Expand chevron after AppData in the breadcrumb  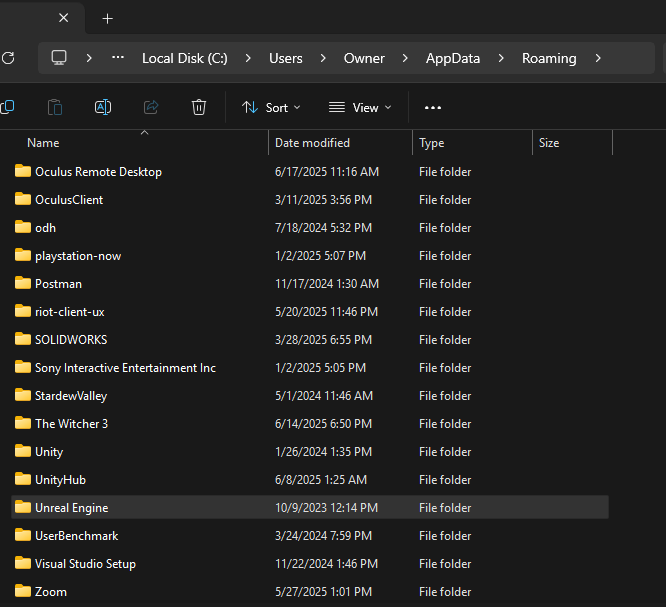pyautogui.click(x=501, y=58)
